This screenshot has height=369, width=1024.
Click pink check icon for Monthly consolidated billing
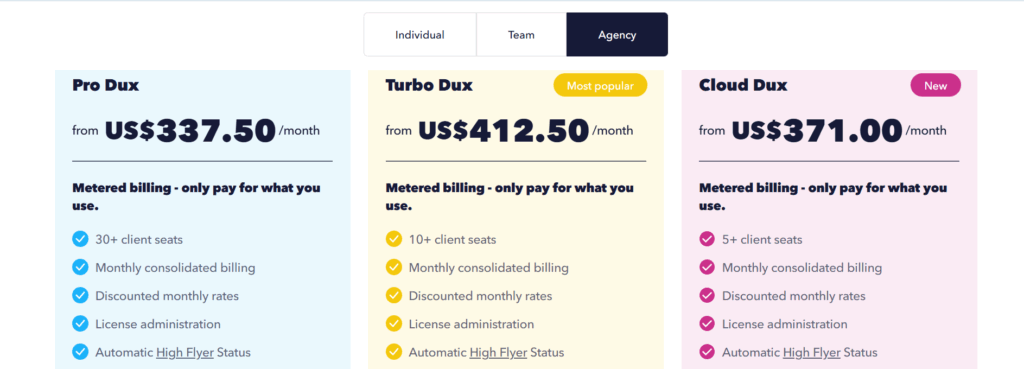click(707, 268)
